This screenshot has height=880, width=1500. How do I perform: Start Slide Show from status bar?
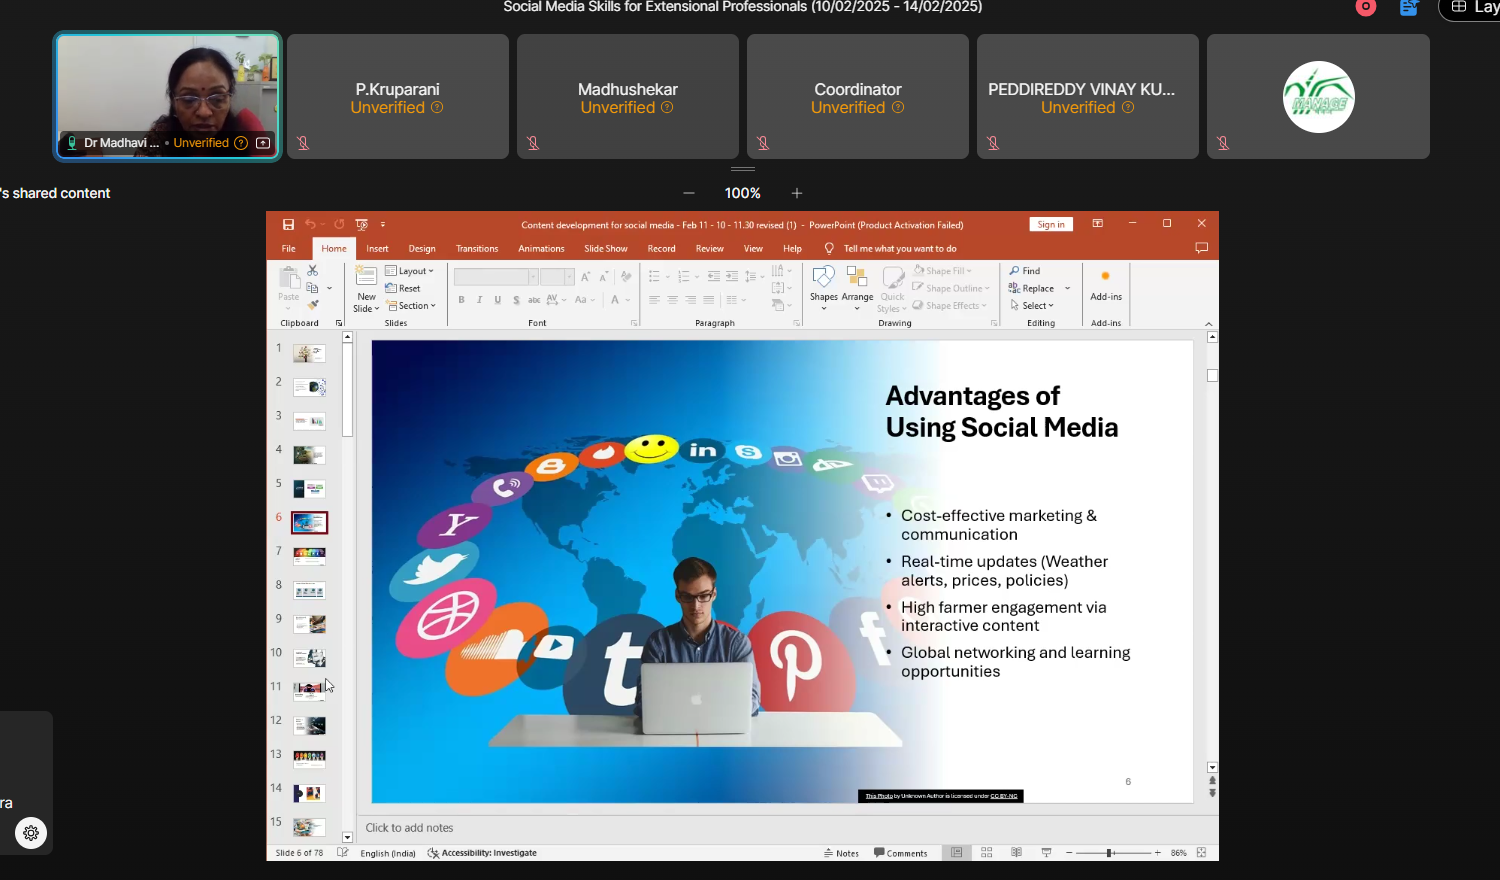[1047, 853]
